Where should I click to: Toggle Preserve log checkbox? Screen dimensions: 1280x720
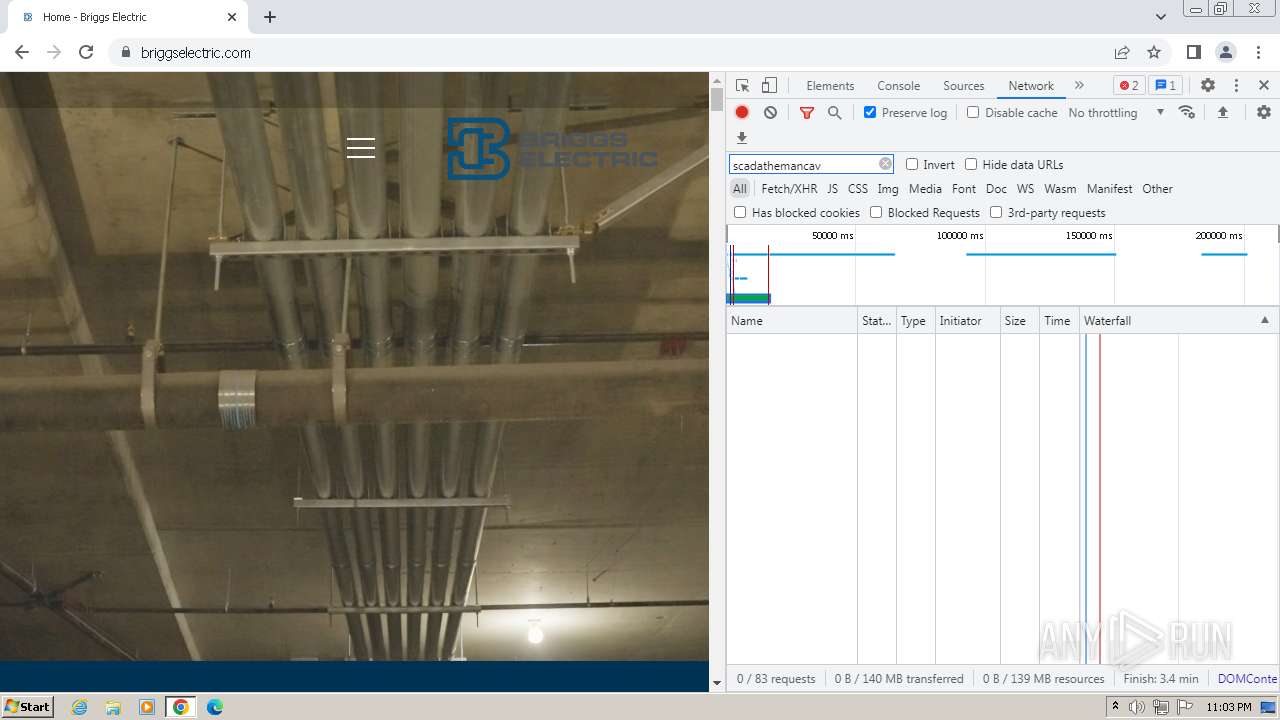[x=870, y=112]
